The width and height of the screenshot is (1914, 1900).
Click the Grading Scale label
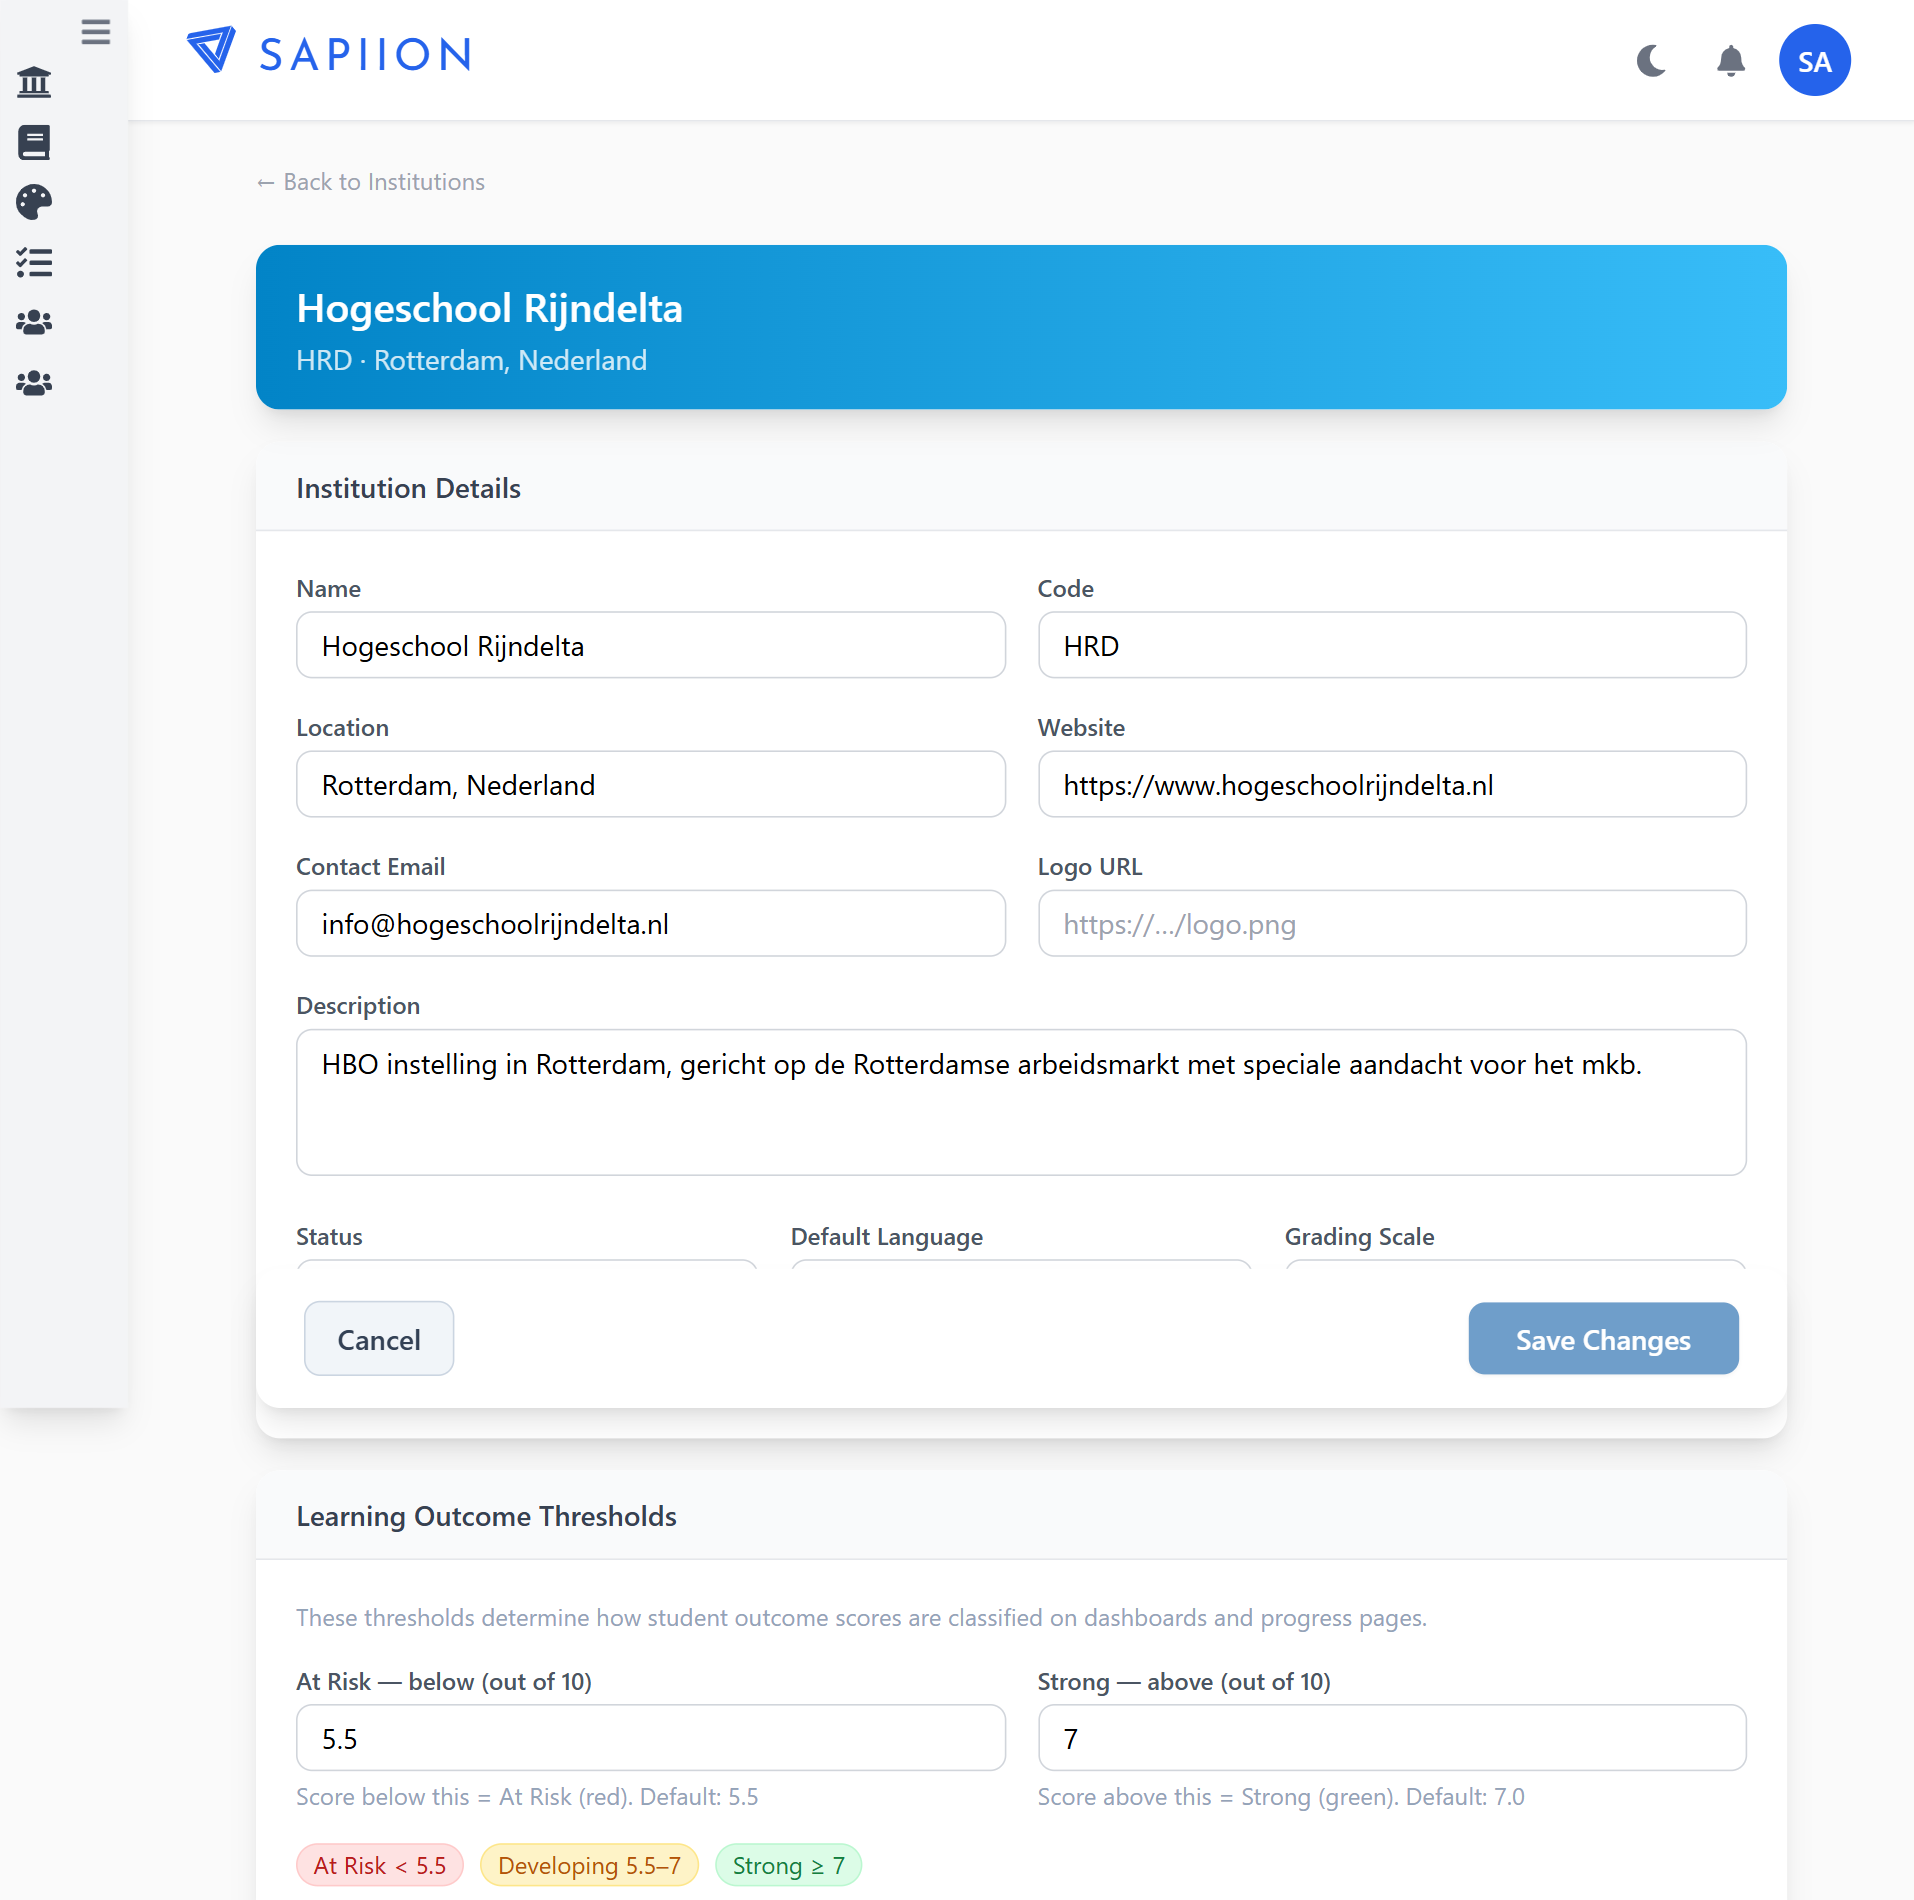pyautogui.click(x=1359, y=1236)
